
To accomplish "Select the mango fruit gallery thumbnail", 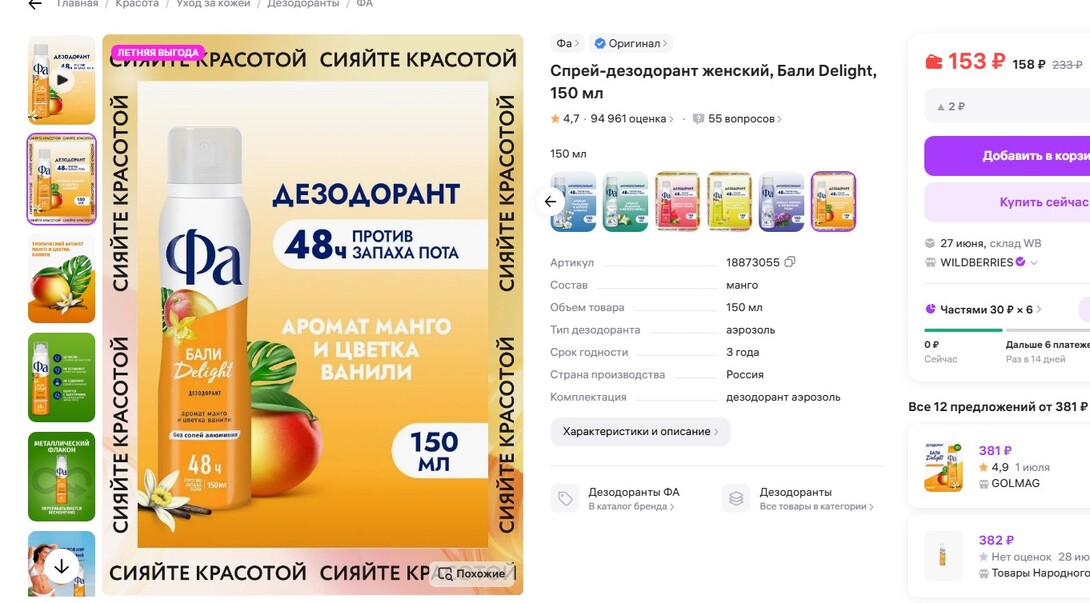I will click(x=62, y=278).
